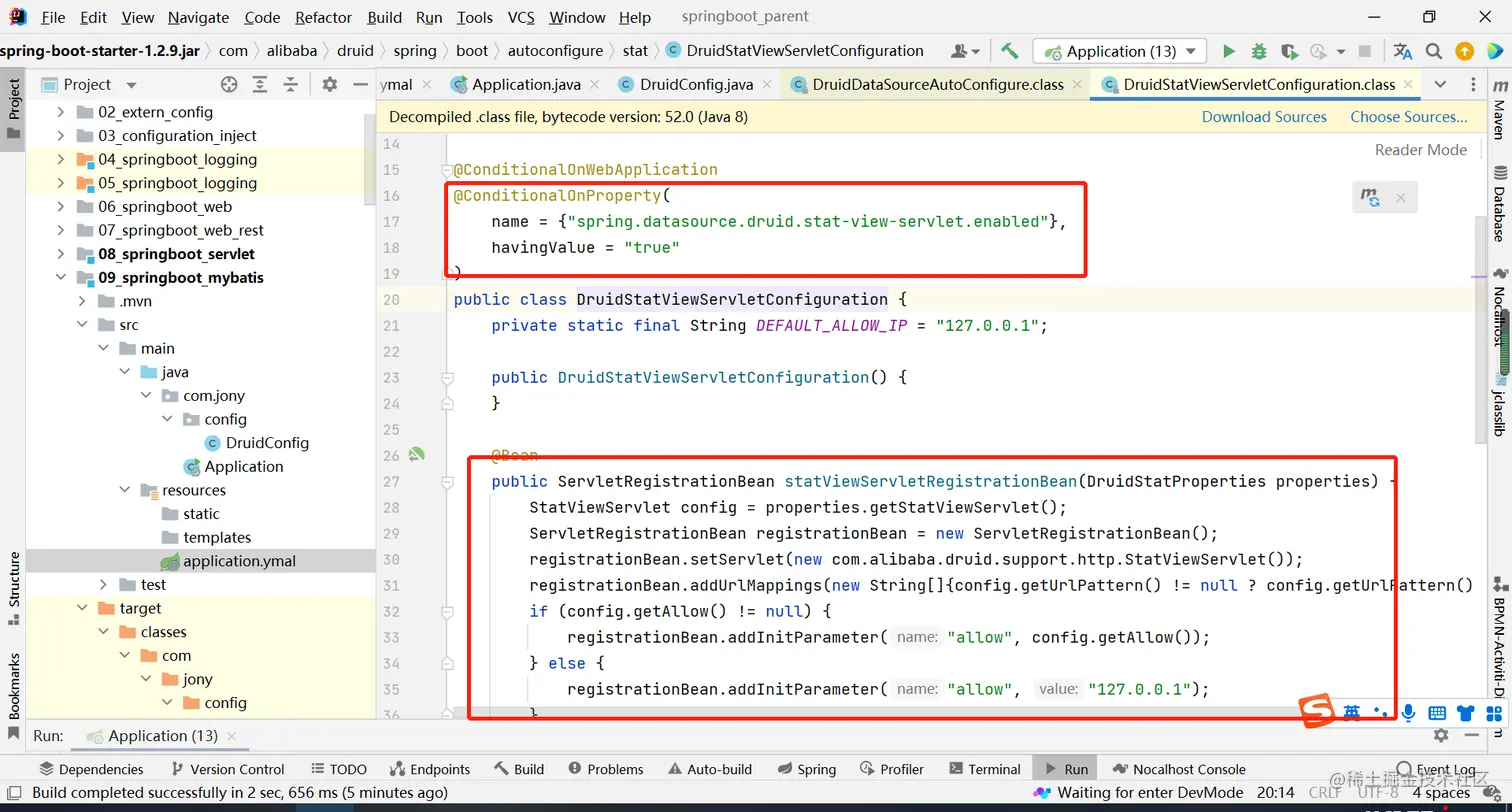Viewport: 1512px width, 812px height.
Task: Open Run panel gear settings
Action: (x=1441, y=735)
